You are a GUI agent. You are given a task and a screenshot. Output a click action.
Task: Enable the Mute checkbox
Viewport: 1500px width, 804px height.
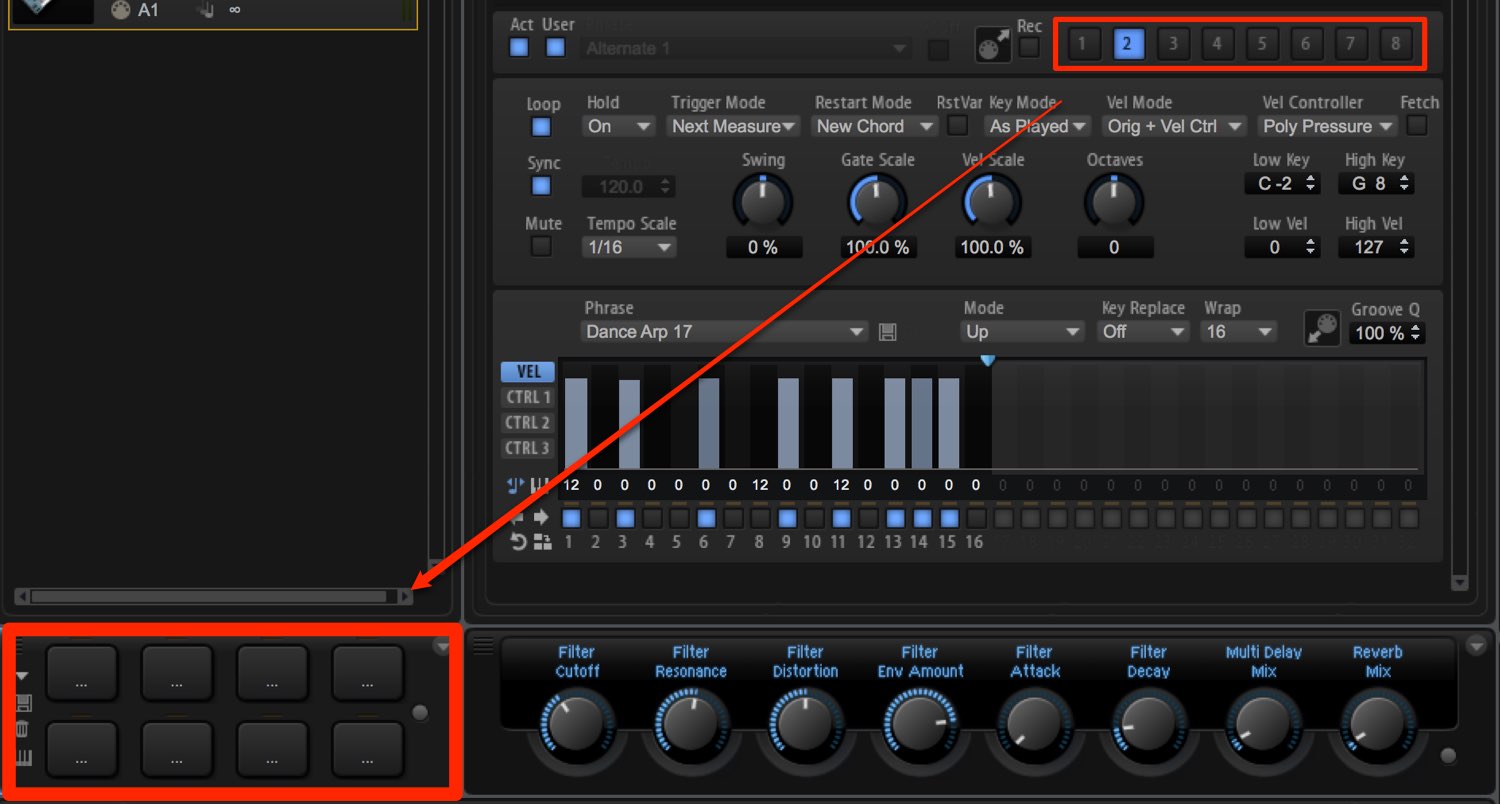point(541,246)
